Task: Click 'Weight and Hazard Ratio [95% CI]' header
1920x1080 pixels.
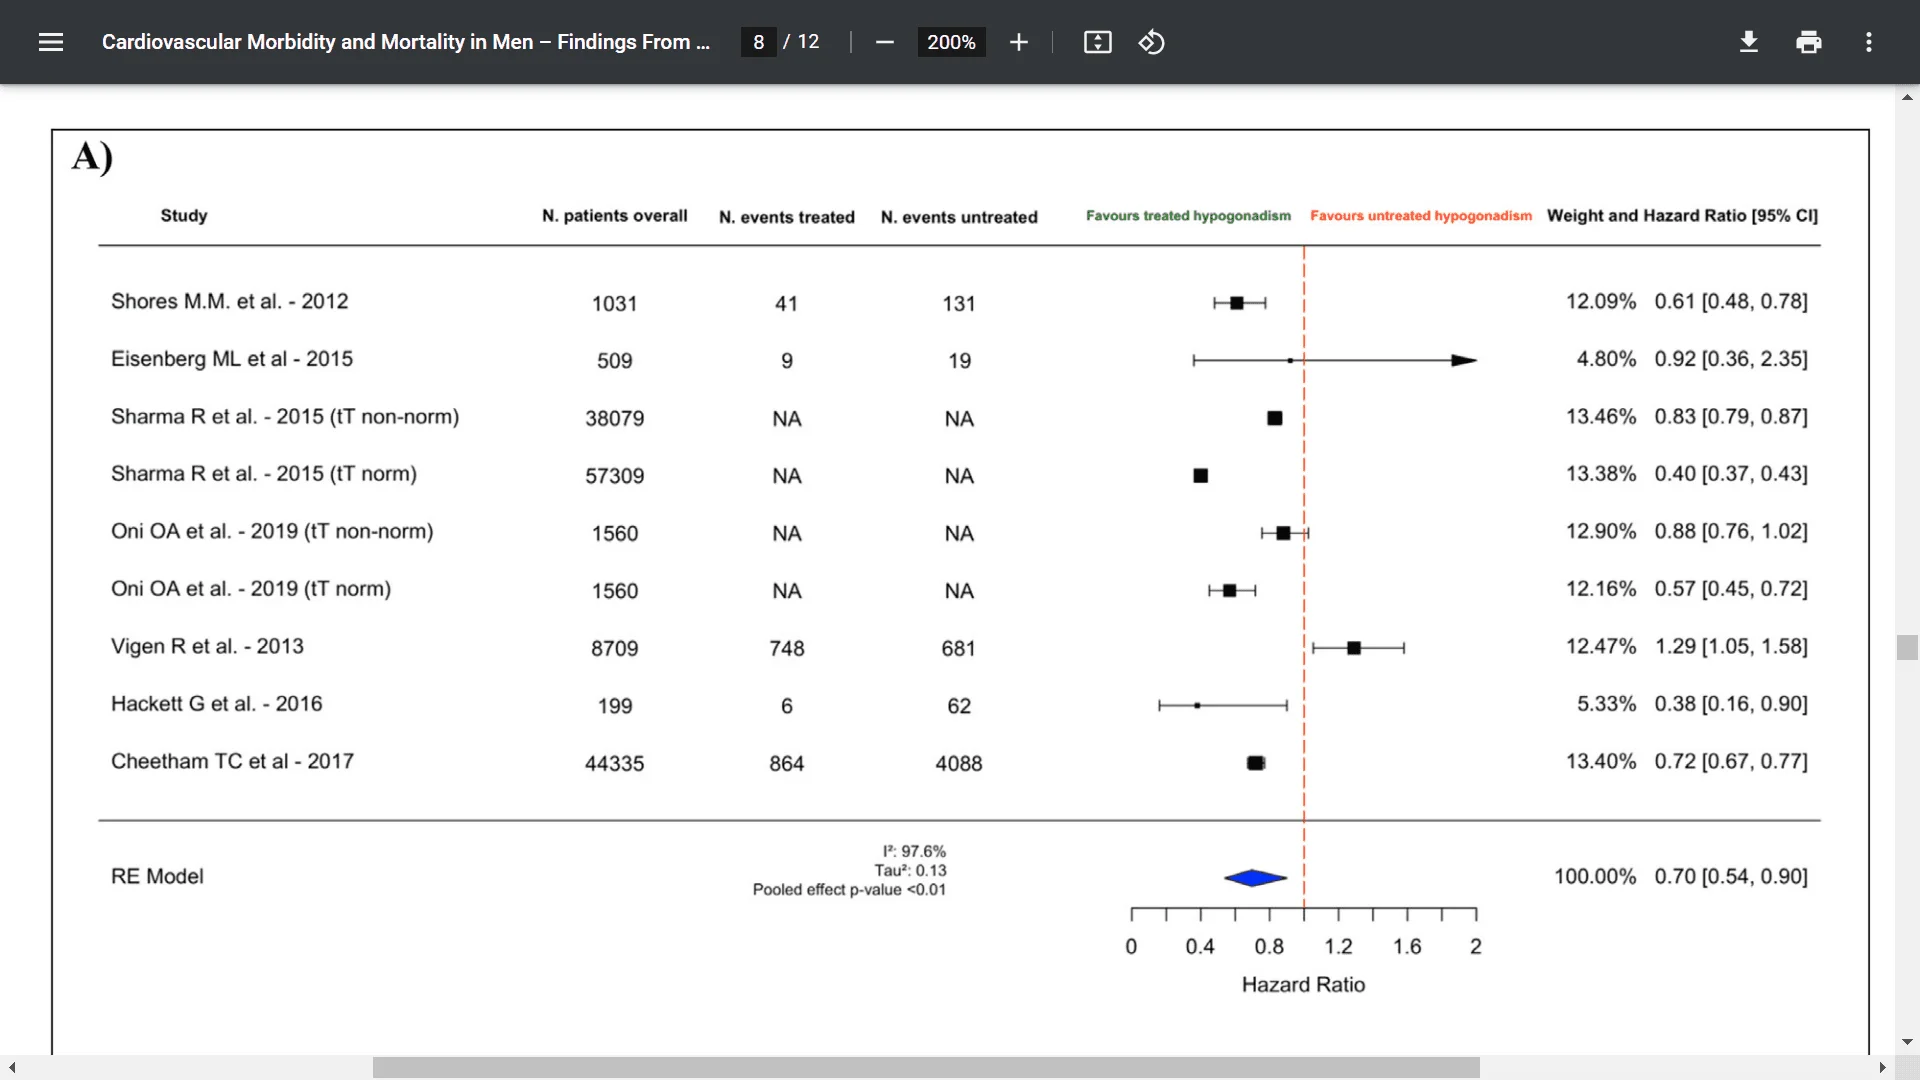Action: 1682,216
